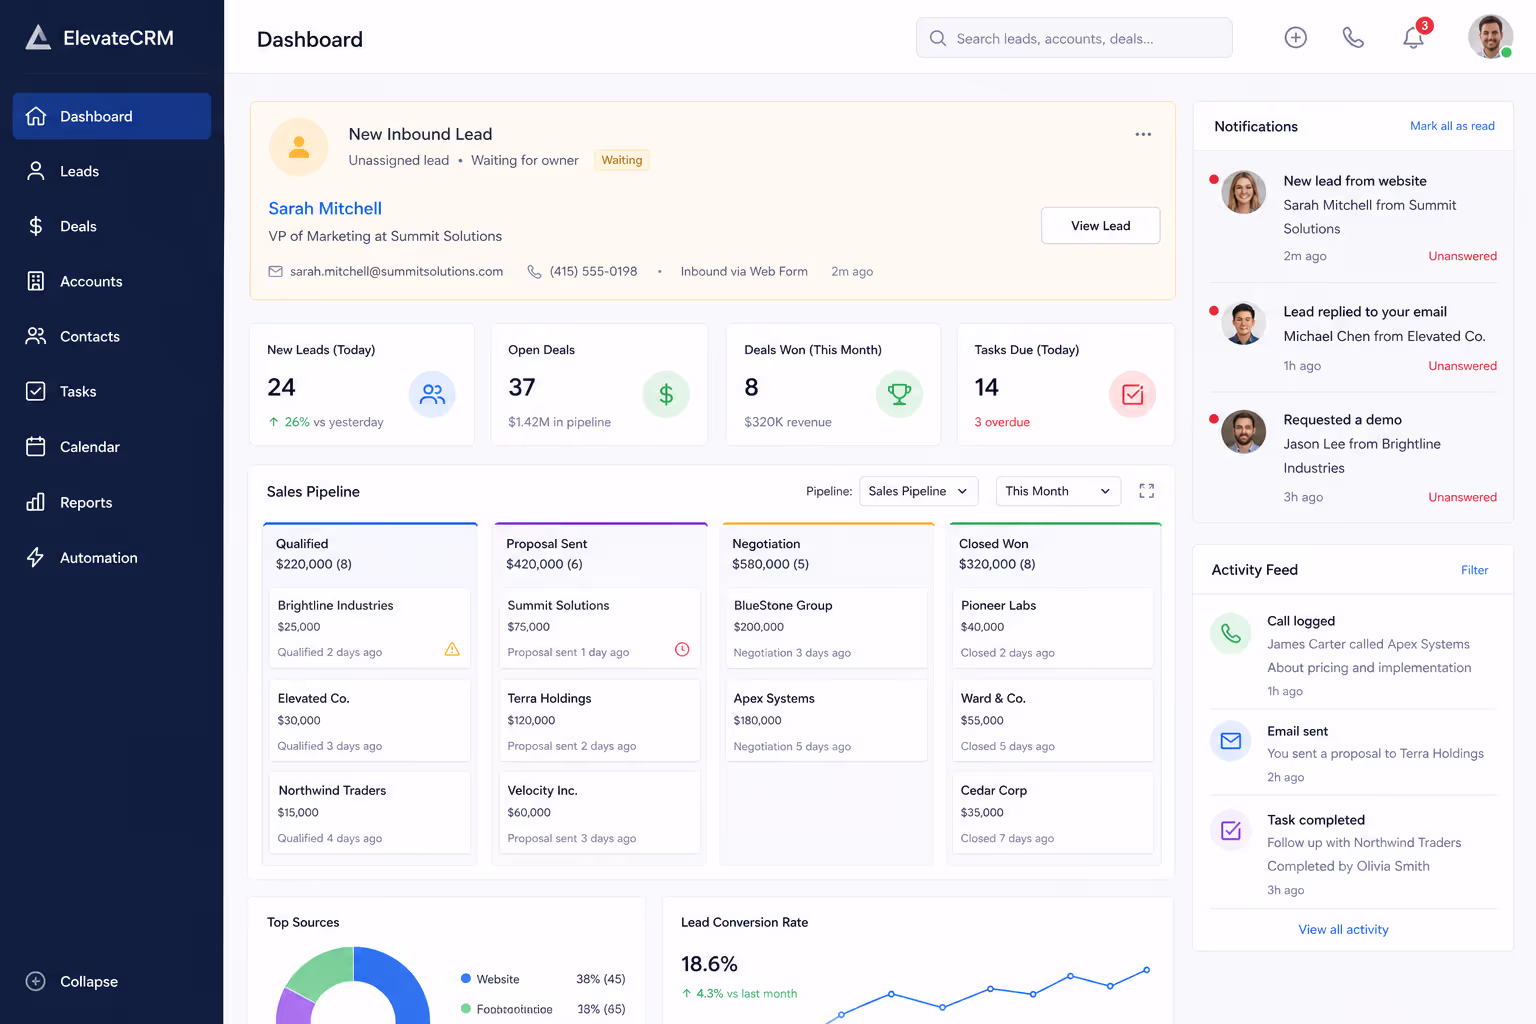Open Requested a demo notification
Viewport: 1536px width, 1024px height.
point(1353,457)
